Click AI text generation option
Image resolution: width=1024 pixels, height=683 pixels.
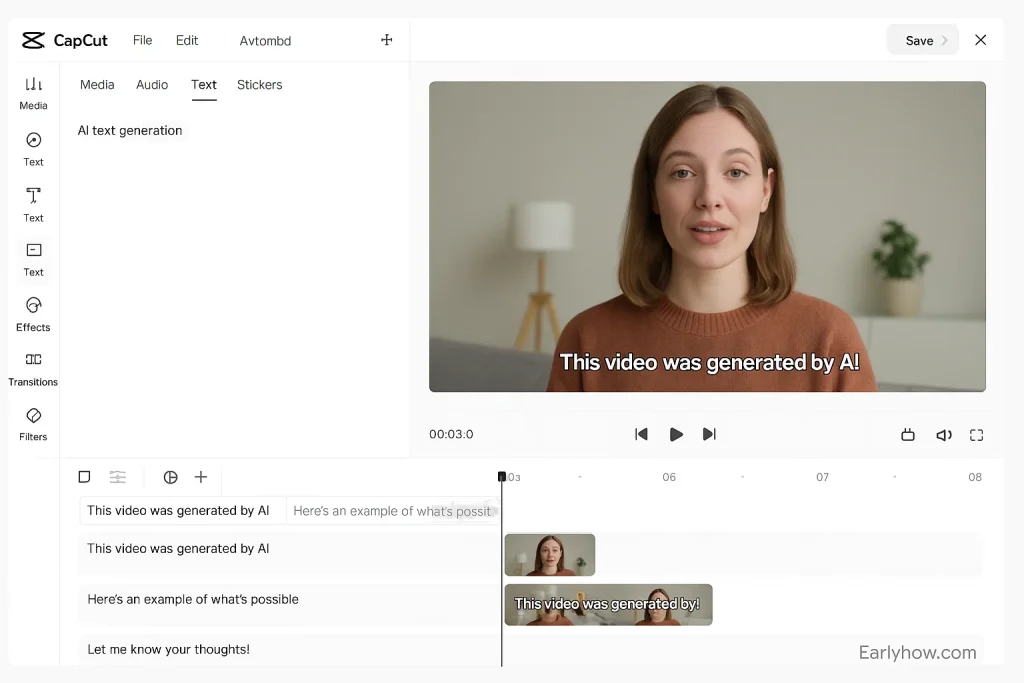click(x=130, y=131)
